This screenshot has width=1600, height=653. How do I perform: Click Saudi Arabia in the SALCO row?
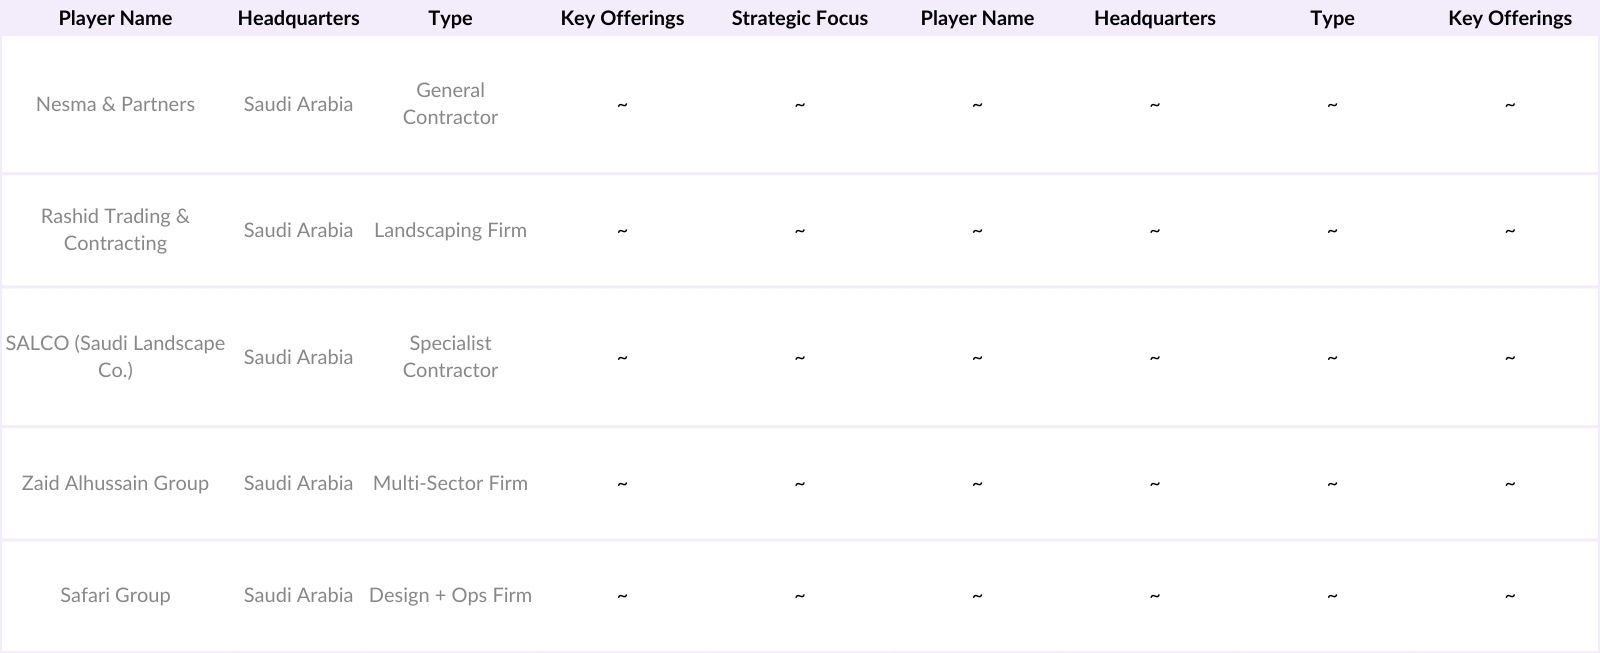(x=298, y=357)
